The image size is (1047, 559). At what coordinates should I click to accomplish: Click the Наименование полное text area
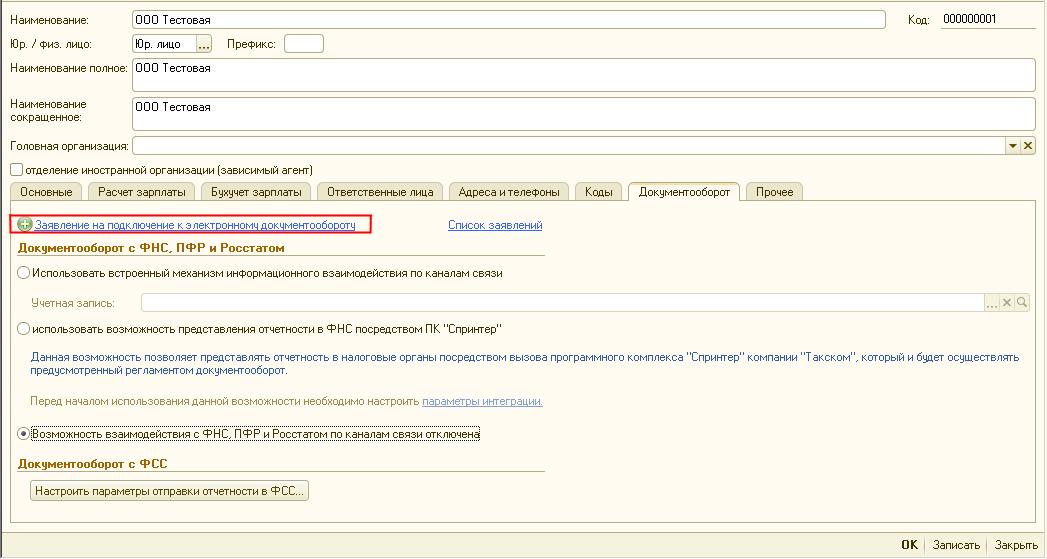tap(584, 75)
